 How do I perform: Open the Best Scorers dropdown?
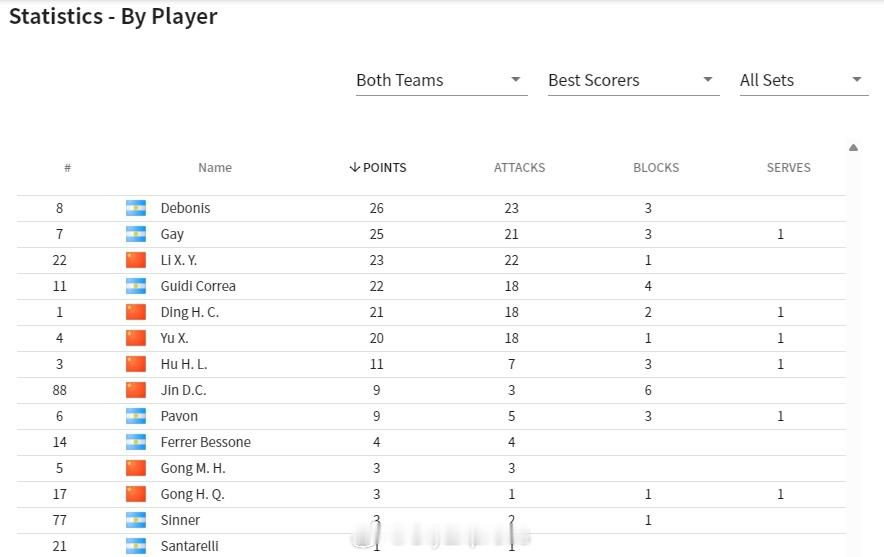(633, 81)
